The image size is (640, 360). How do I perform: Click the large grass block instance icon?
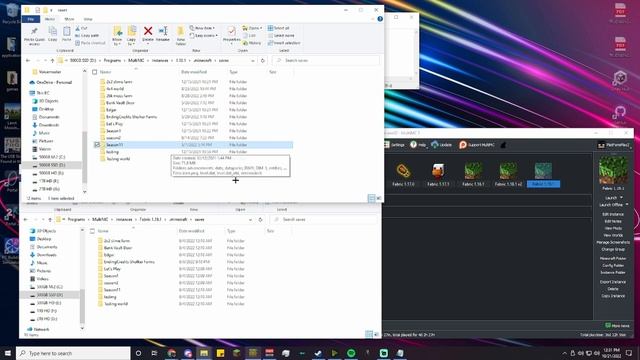tap(613, 170)
